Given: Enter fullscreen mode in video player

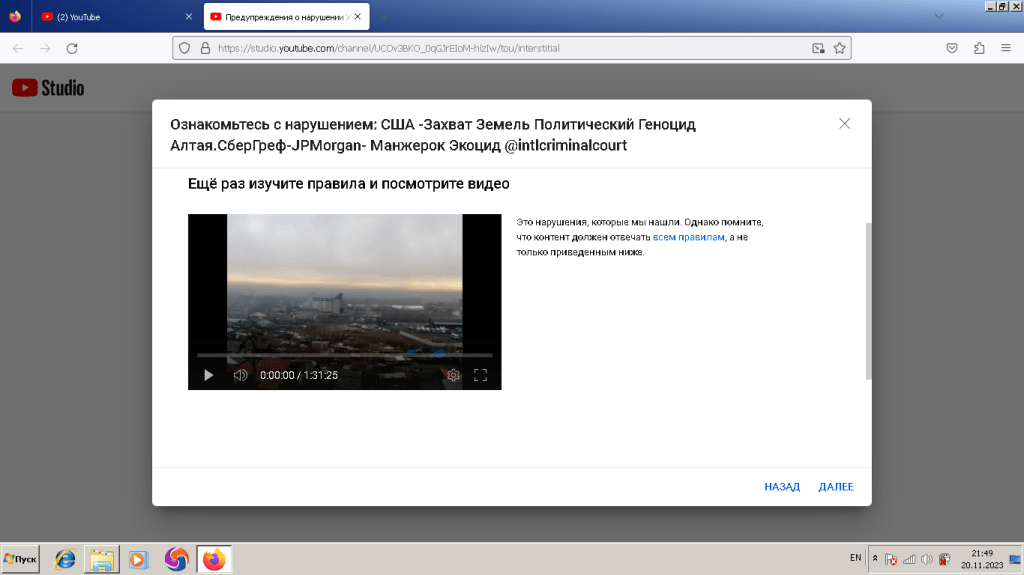Looking at the screenshot, I should pyautogui.click(x=480, y=375).
